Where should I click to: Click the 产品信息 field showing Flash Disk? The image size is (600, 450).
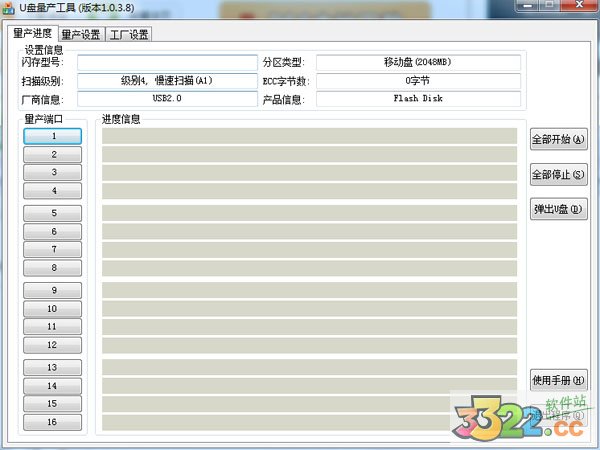[418, 99]
